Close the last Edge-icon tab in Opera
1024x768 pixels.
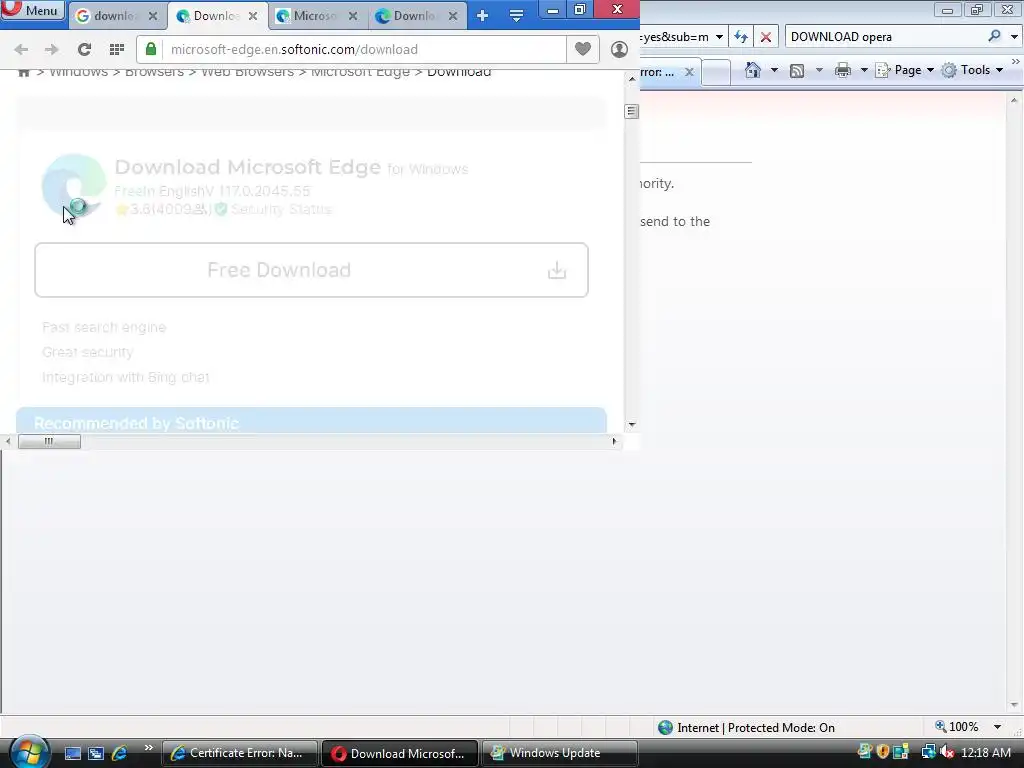(453, 16)
